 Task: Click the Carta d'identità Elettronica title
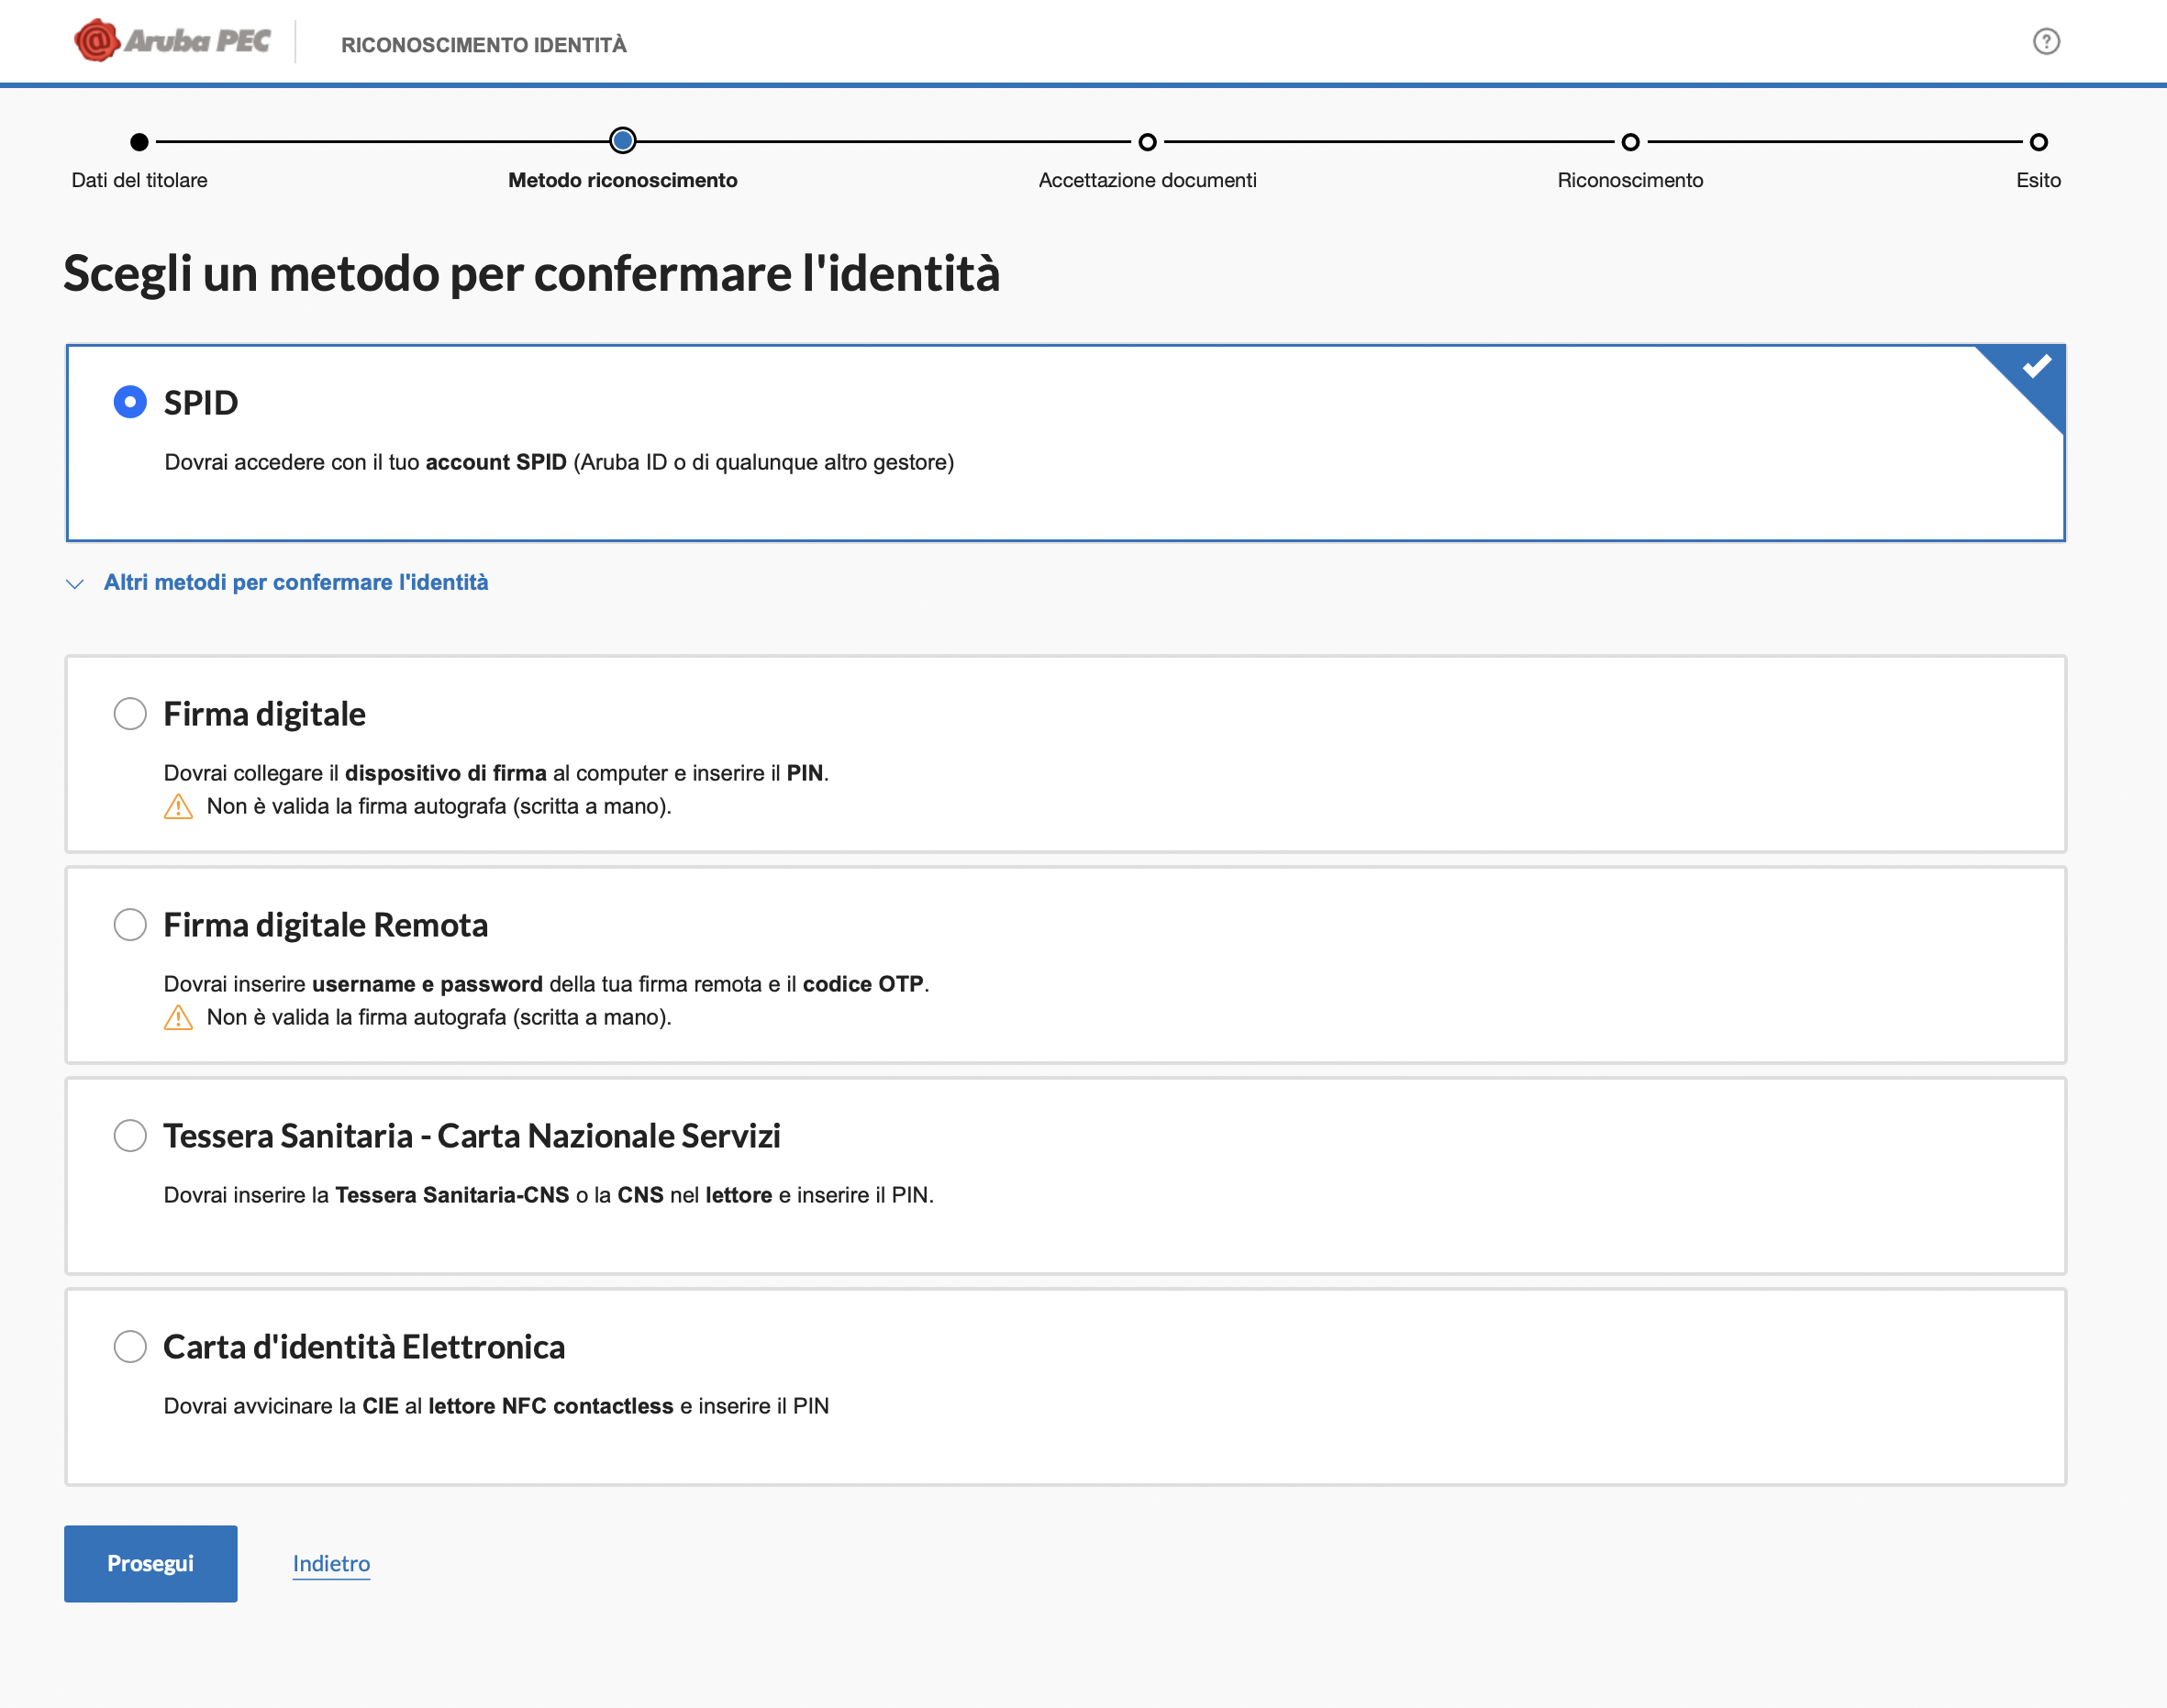(364, 1348)
